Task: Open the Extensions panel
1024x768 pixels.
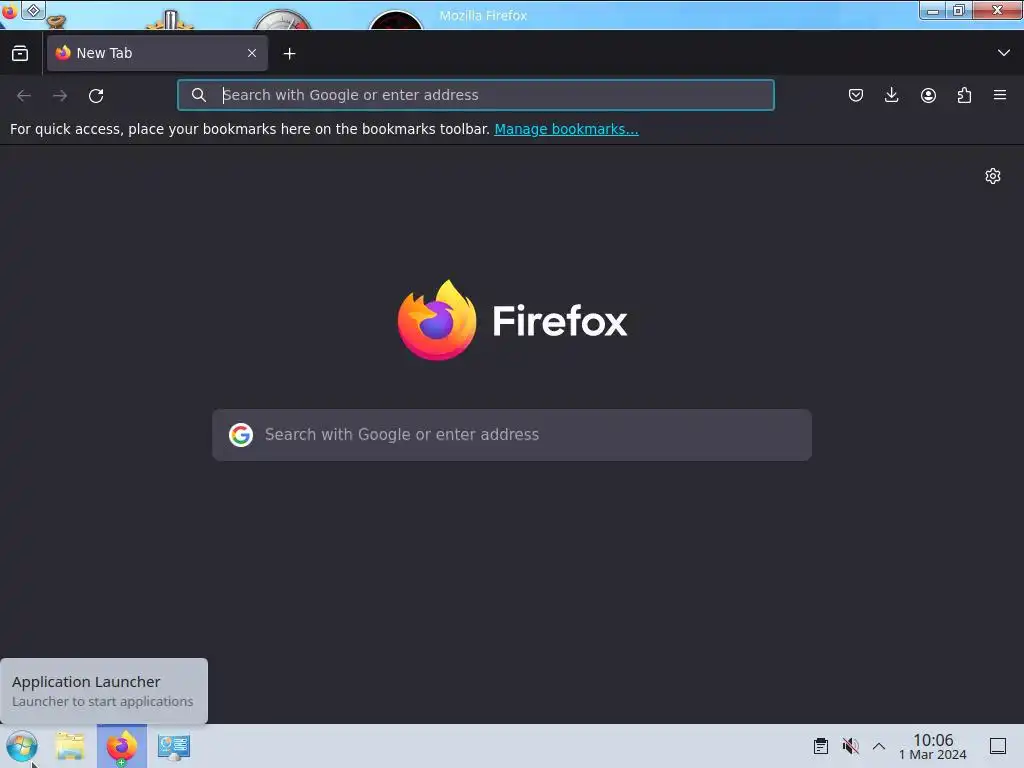Action: pyautogui.click(x=964, y=95)
